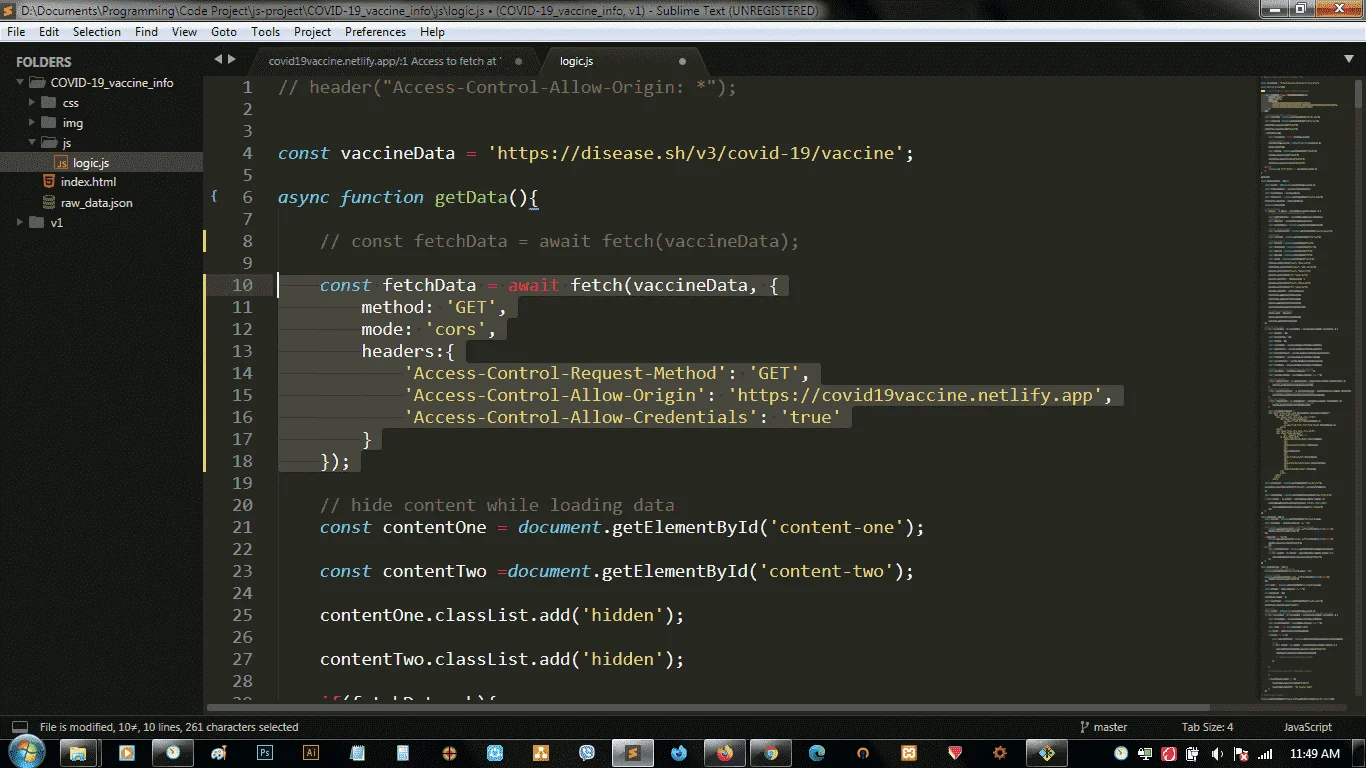
Task: Click the FOLDERS heading in the sidebar
Action: (x=44, y=62)
